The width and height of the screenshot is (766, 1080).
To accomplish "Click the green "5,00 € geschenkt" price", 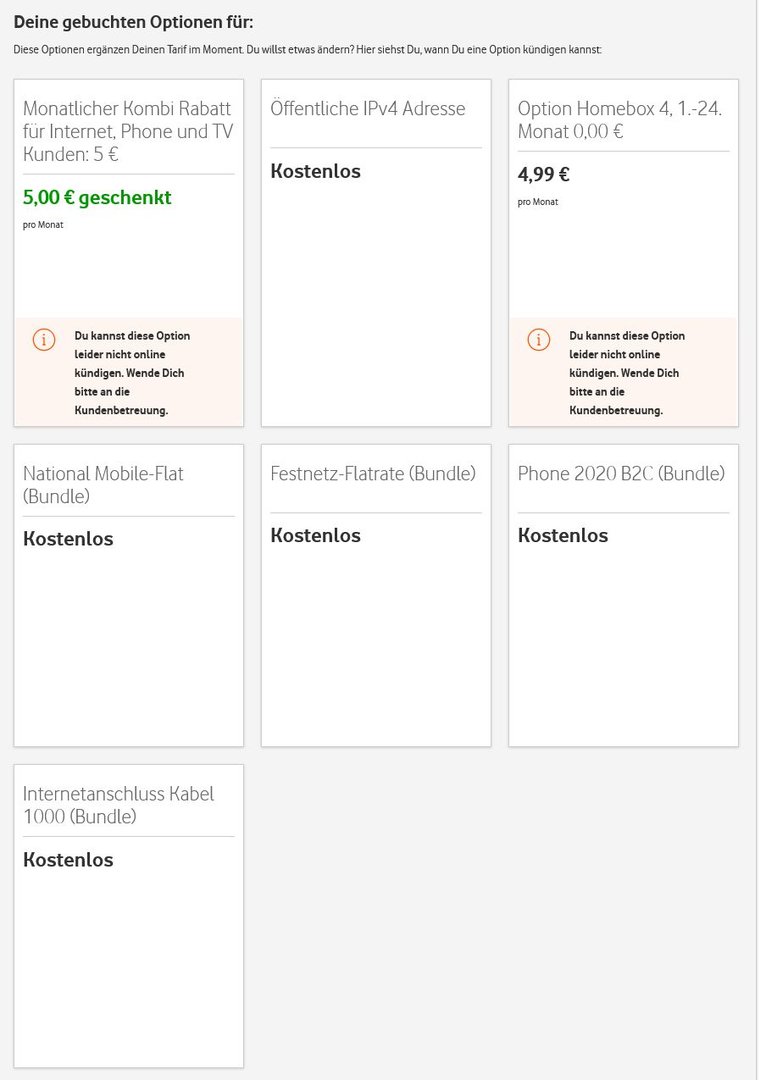I will [97, 197].
